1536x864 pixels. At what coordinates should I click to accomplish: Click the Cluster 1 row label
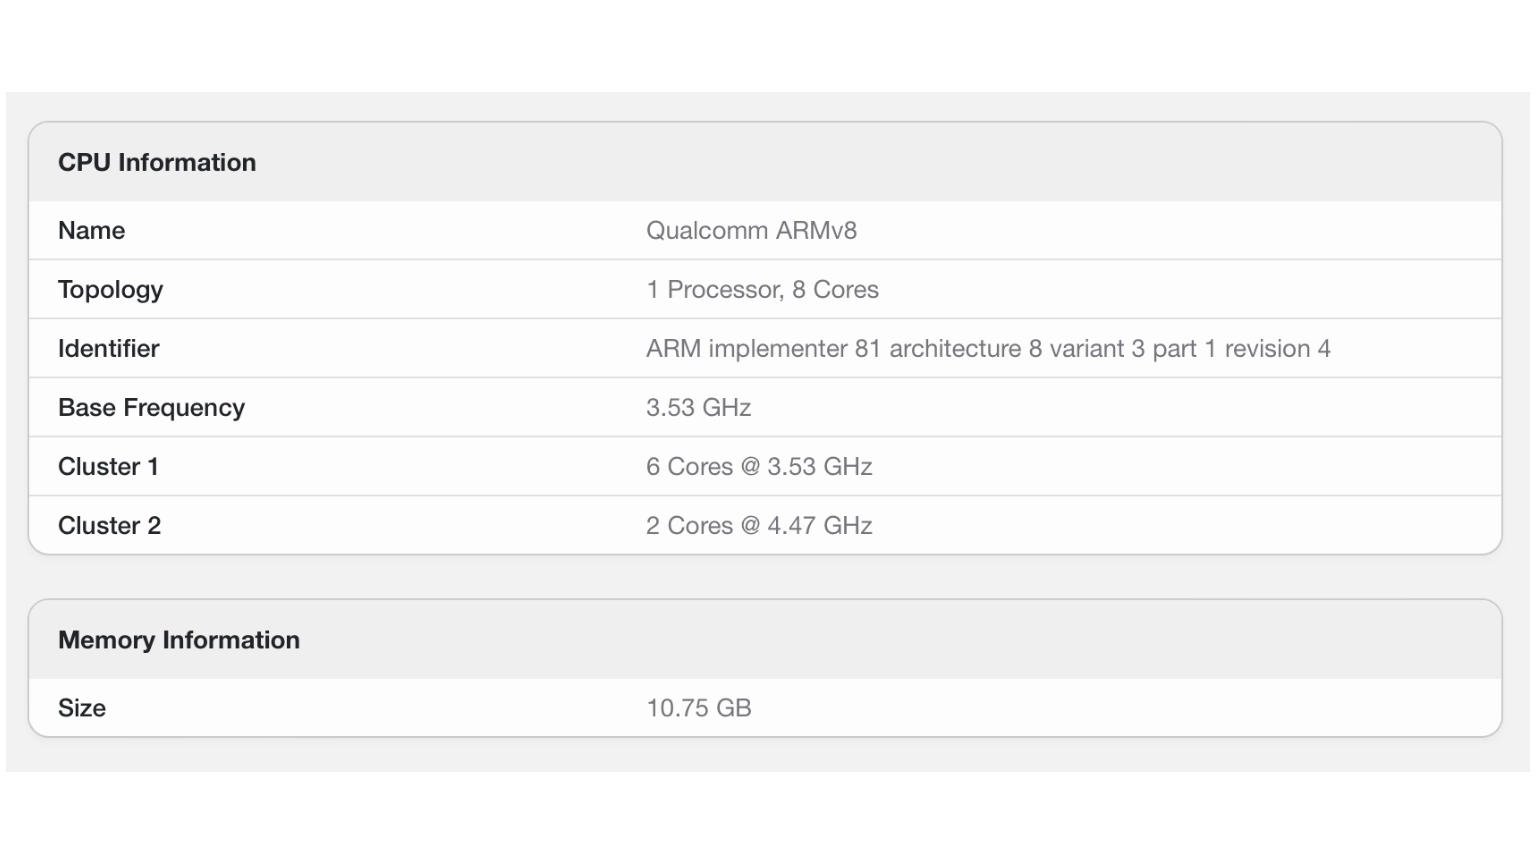[x=108, y=467]
